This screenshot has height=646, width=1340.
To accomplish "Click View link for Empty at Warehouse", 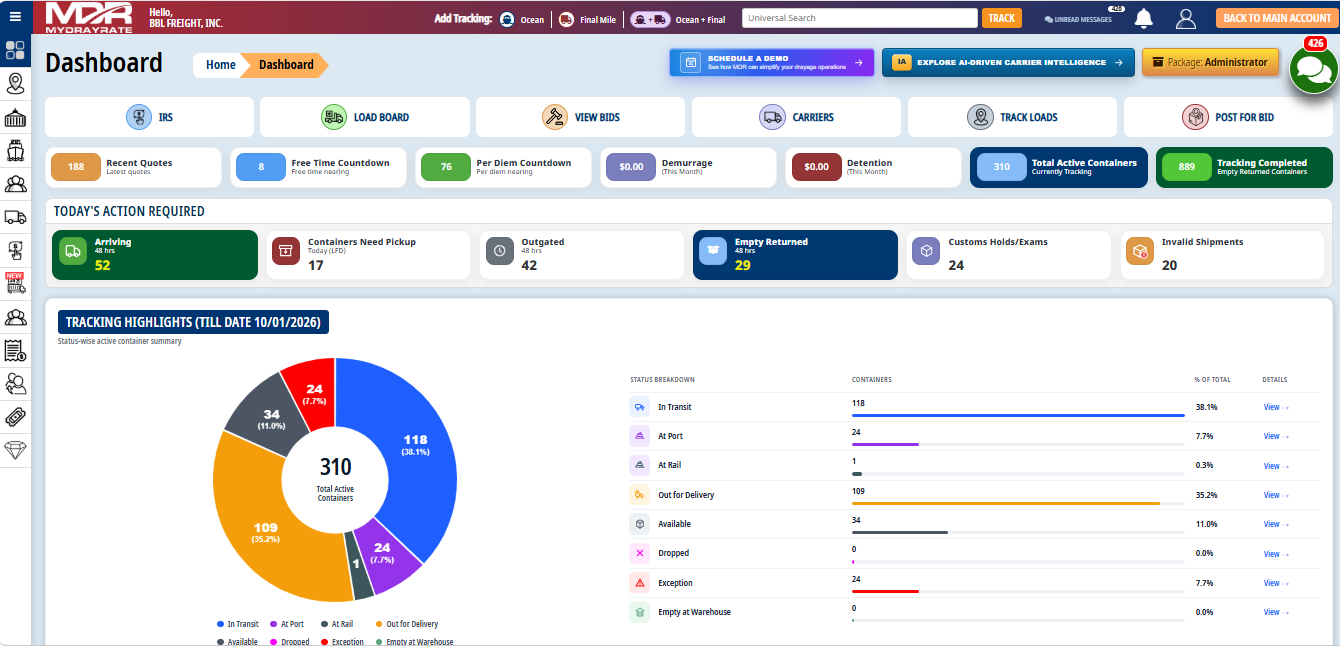I will [x=1275, y=612].
